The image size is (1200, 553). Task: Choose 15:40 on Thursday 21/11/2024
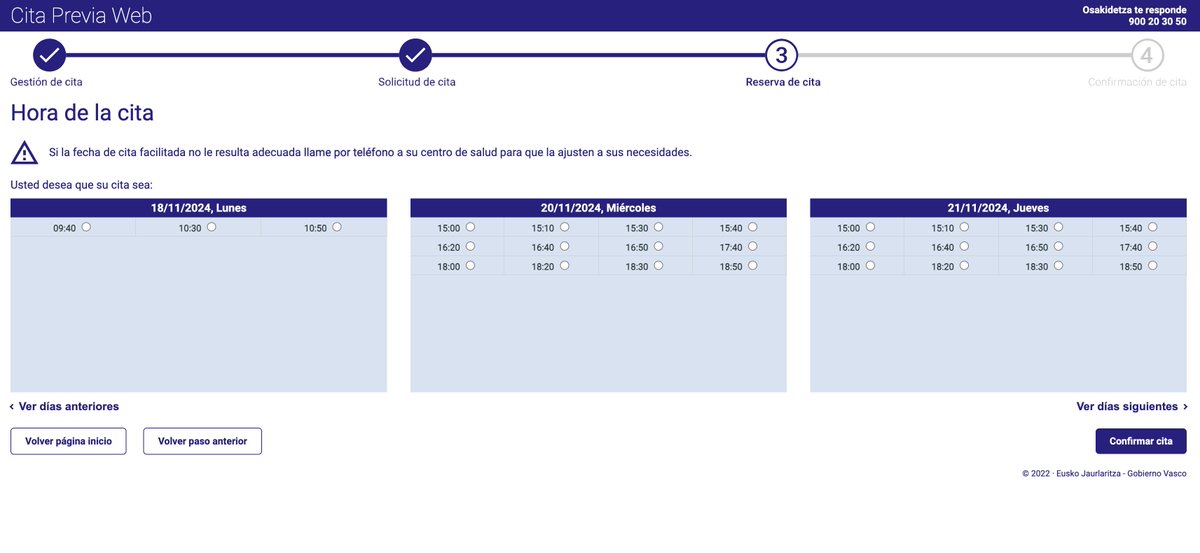coord(1152,227)
